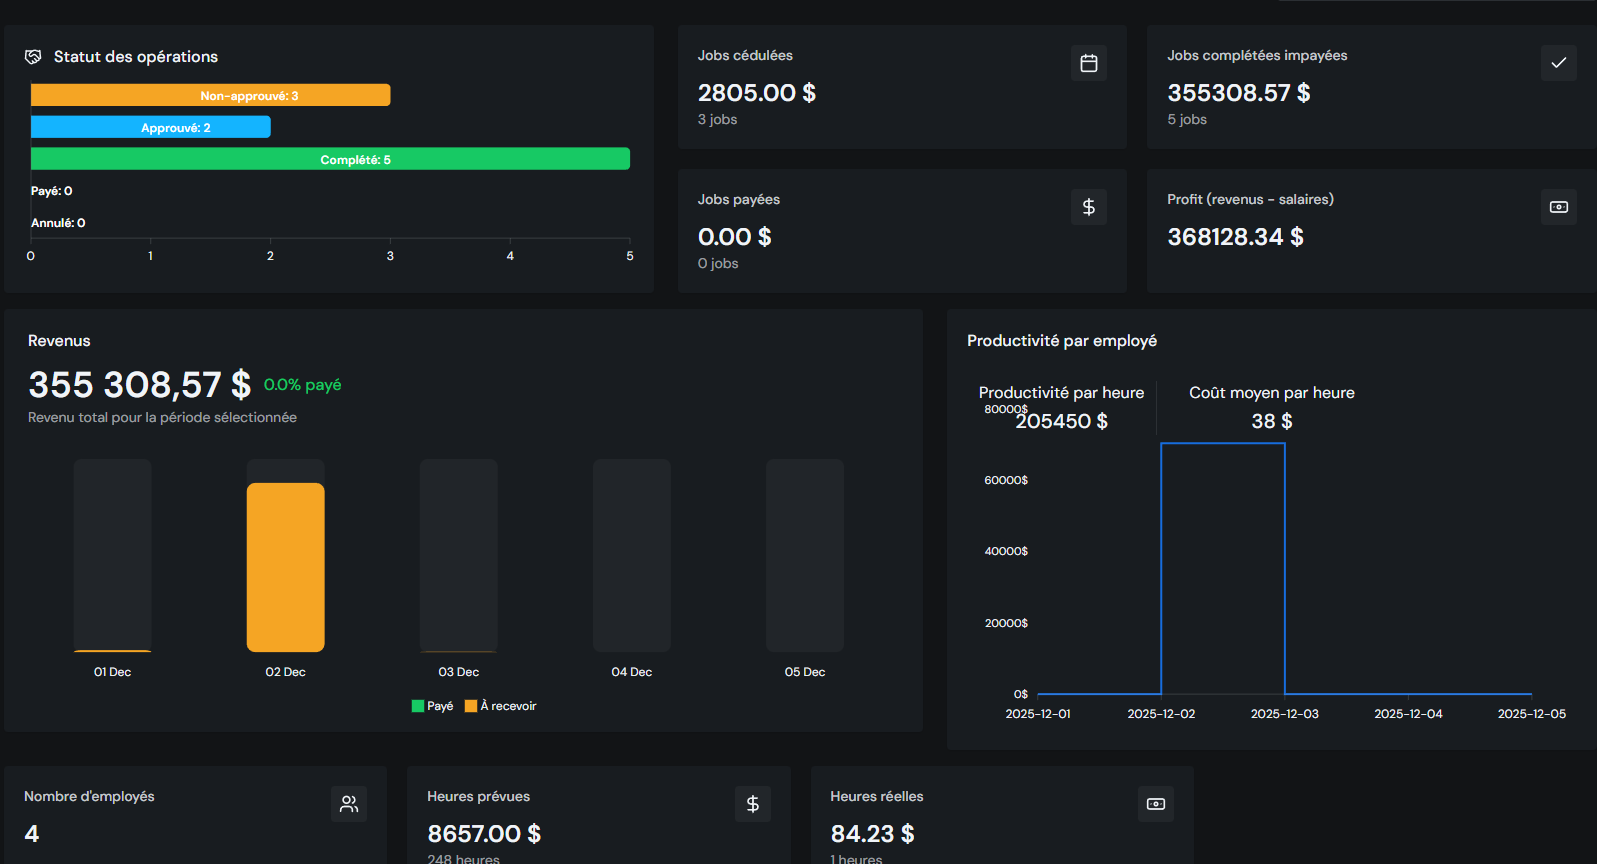Click the dollar icon in Jobs payées card
Screen dimensions: 1597x864
(1088, 207)
